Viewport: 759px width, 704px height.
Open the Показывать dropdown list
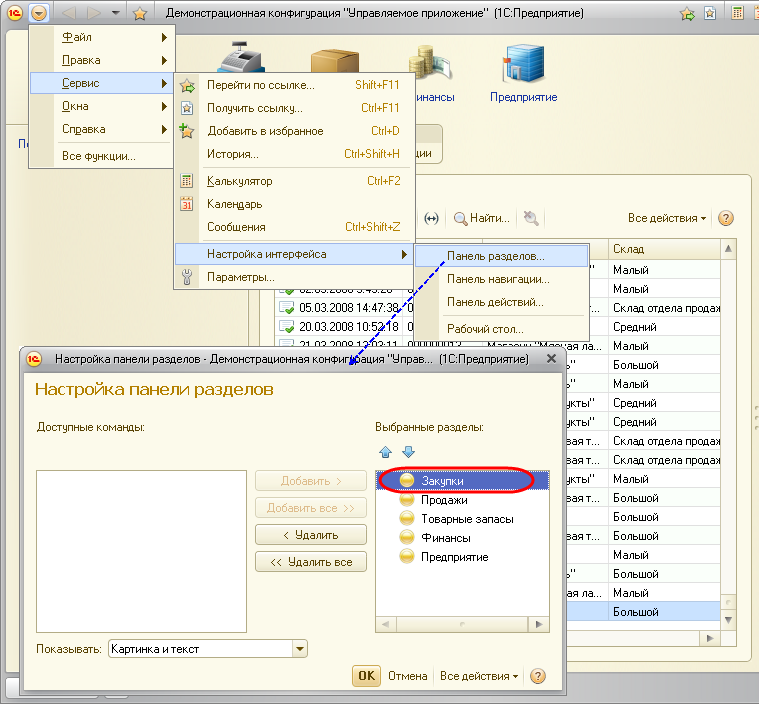pos(300,649)
